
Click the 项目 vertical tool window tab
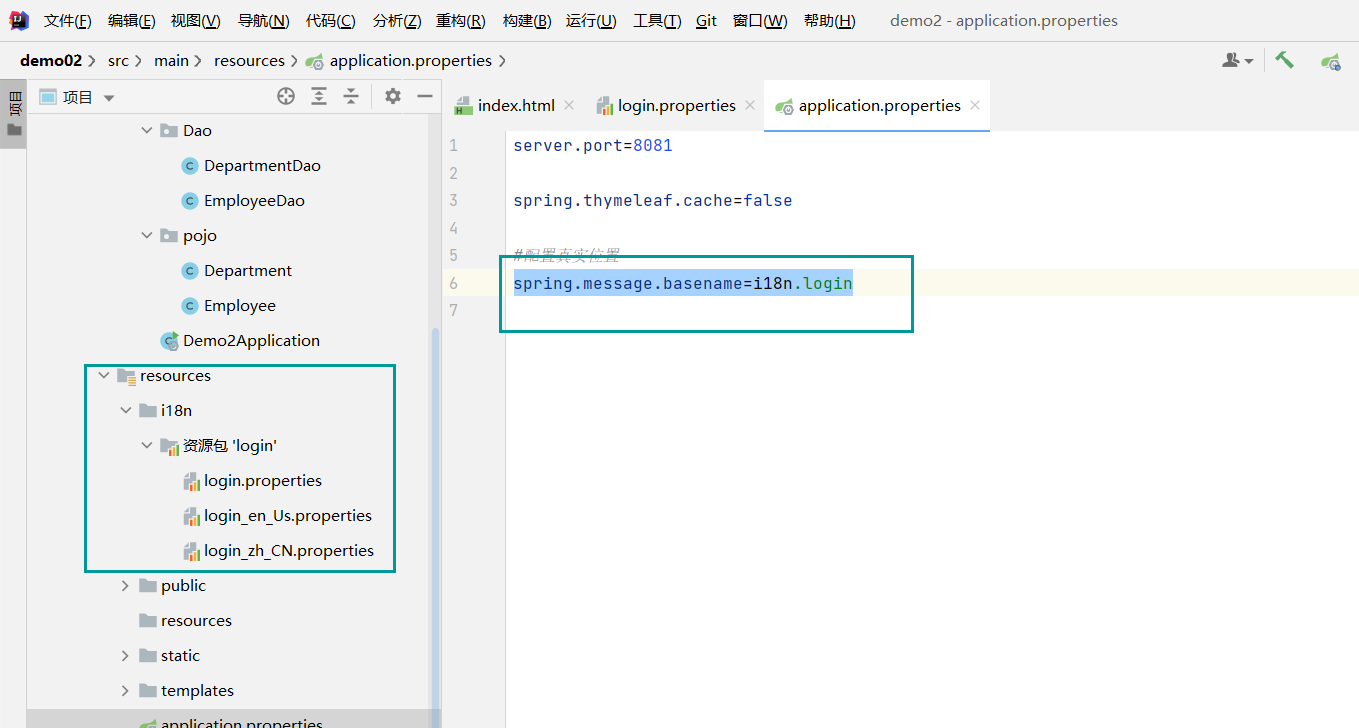point(13,112)
